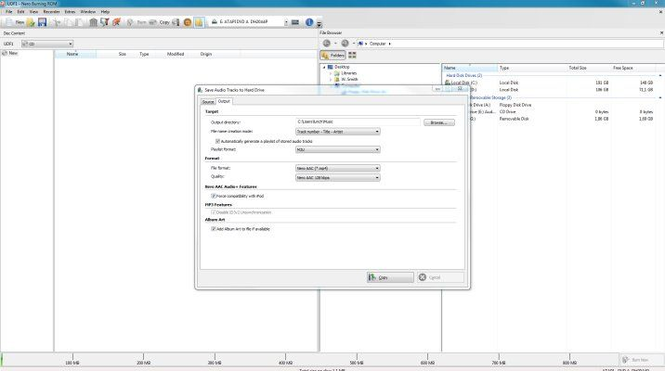Click the Browse button for output directory
Screen dimensions: 665x371
439,123
